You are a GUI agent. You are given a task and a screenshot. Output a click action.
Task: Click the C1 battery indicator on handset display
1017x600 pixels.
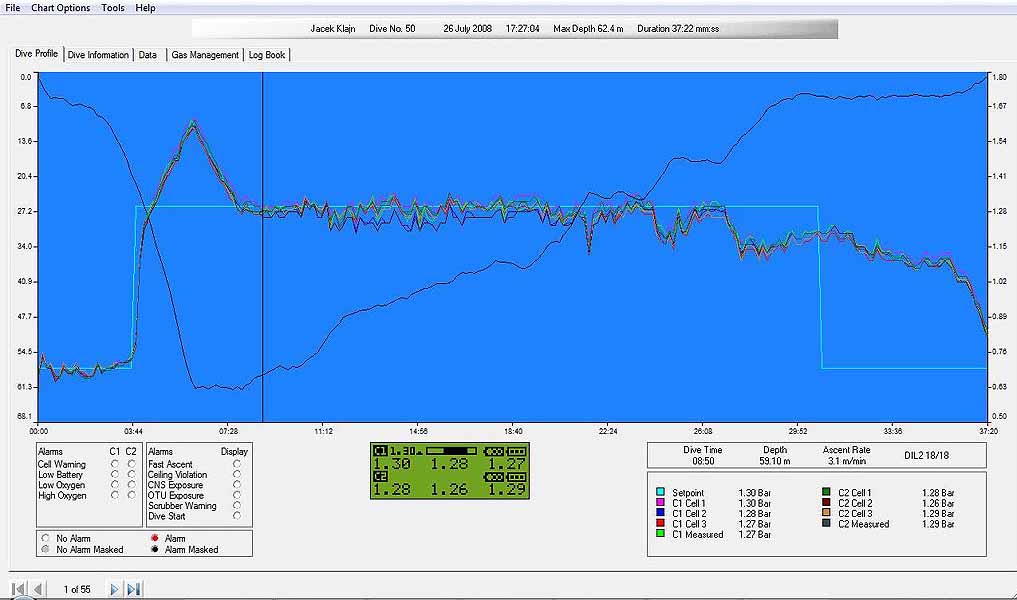click(x=516, y=451)
